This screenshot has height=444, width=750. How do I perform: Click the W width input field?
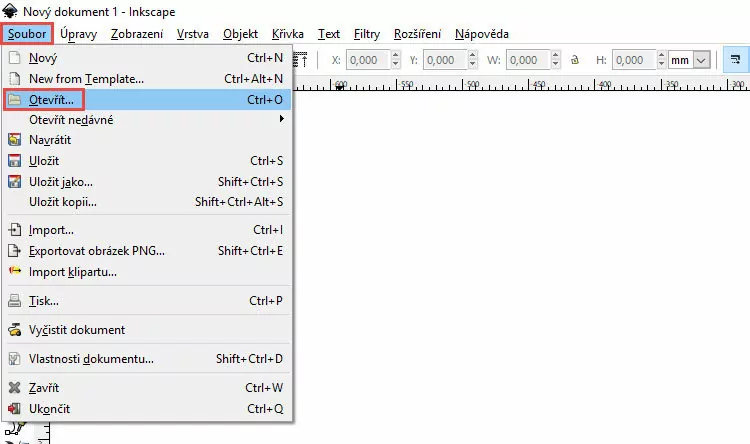528,60
